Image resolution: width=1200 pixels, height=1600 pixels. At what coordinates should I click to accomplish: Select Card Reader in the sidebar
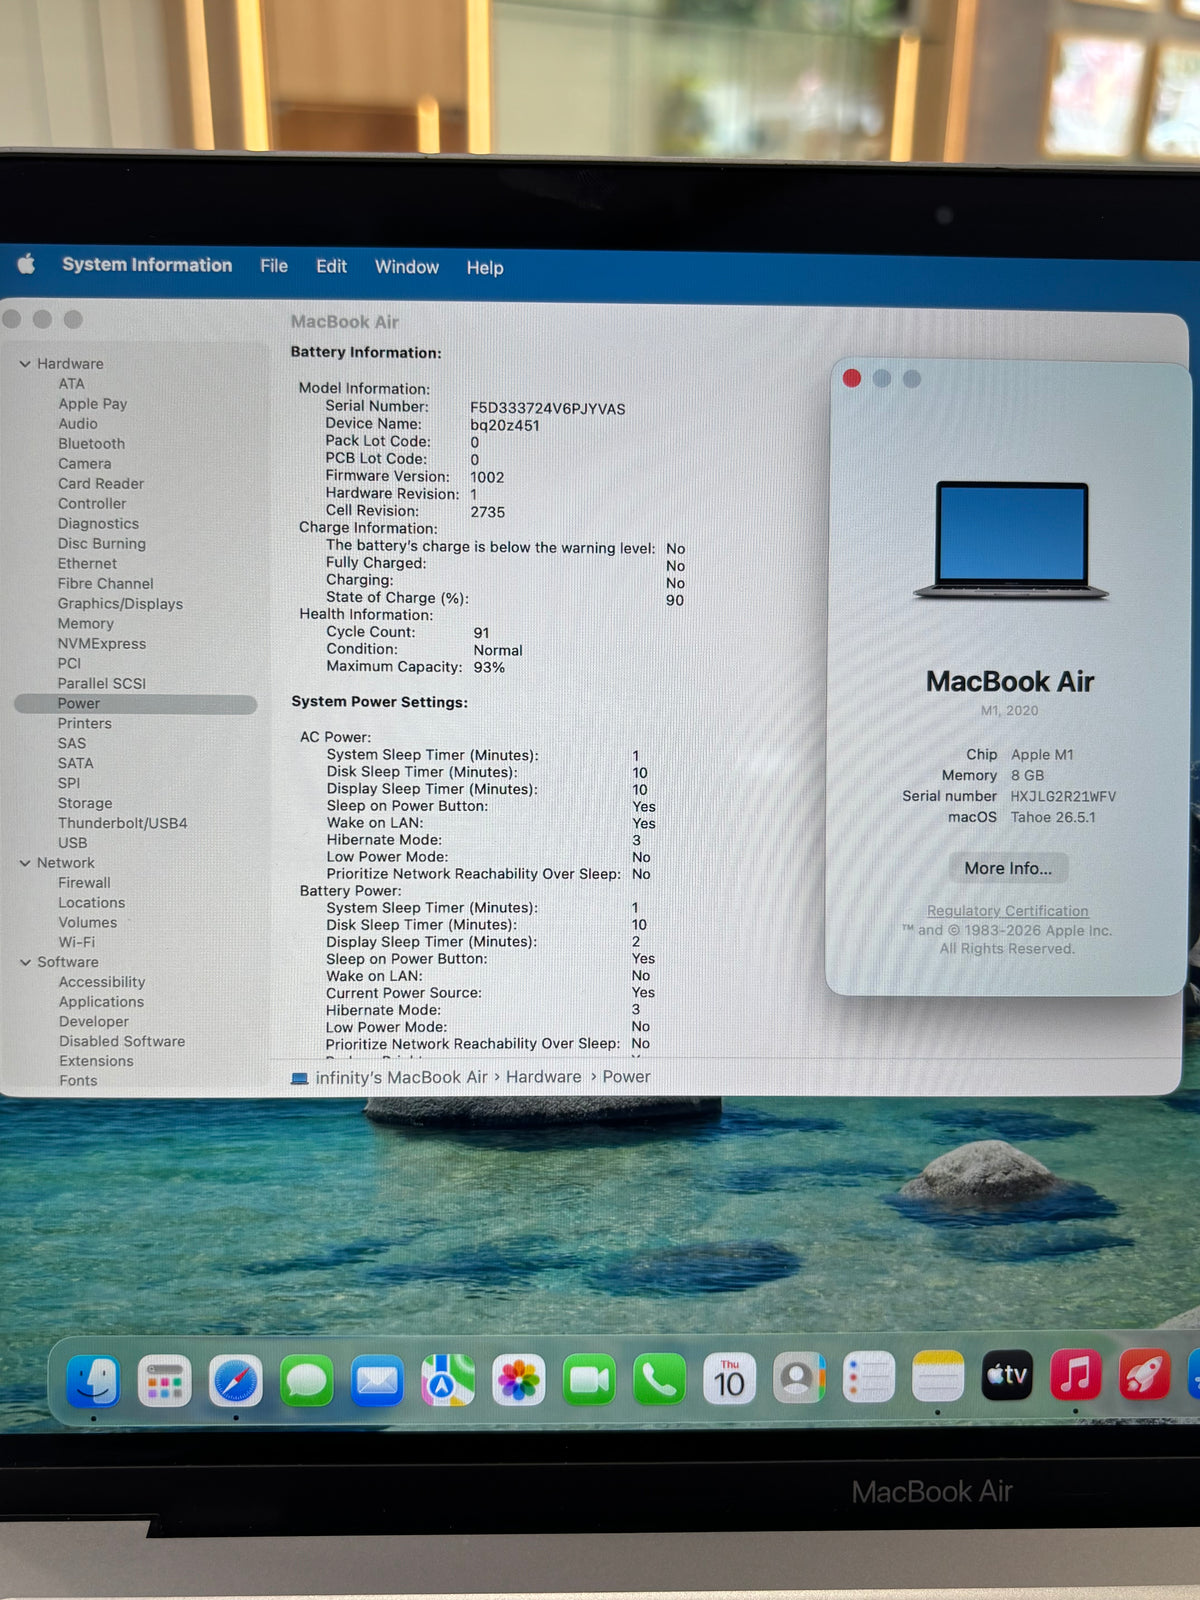click(100, 484)
